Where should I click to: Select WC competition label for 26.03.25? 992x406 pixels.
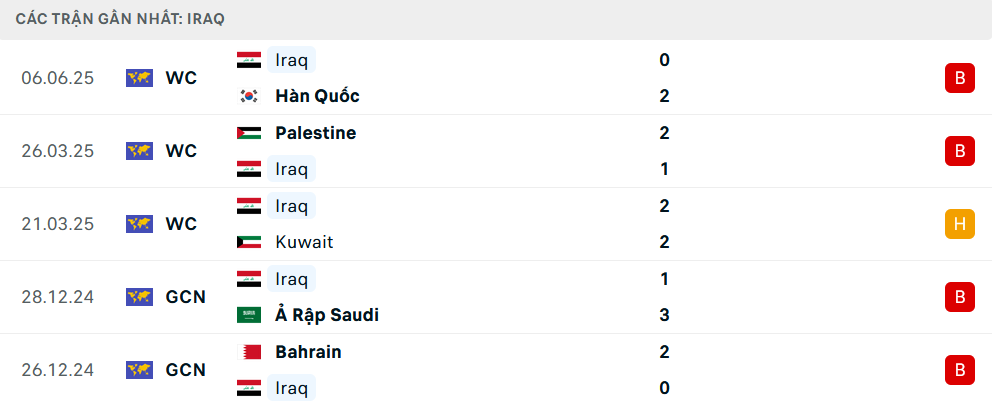(182, 151)
